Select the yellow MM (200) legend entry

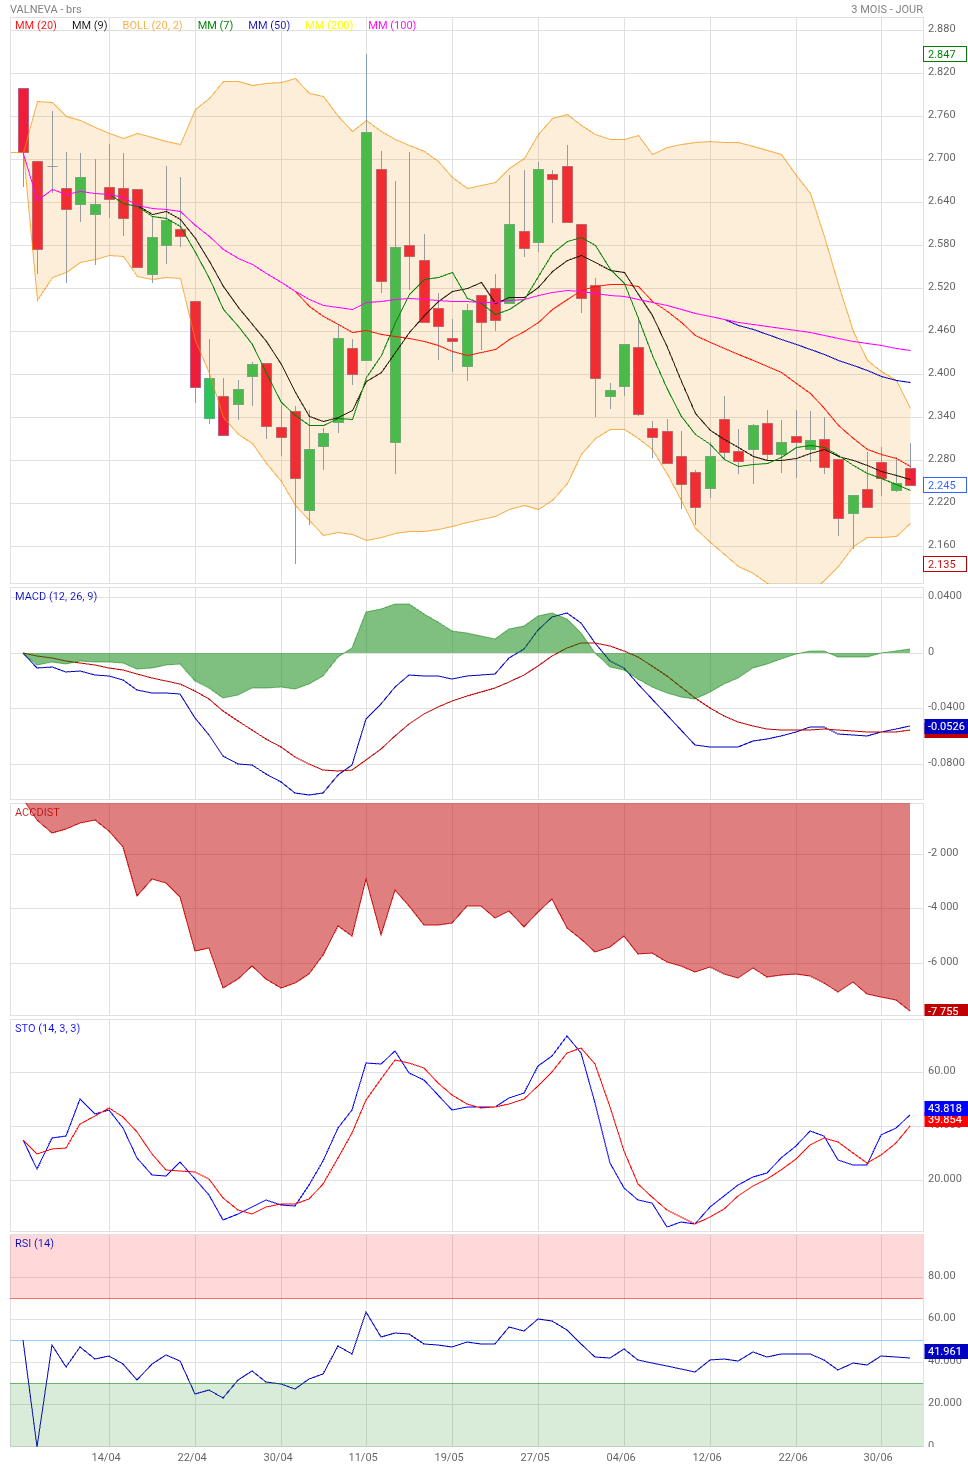(329, 25)
